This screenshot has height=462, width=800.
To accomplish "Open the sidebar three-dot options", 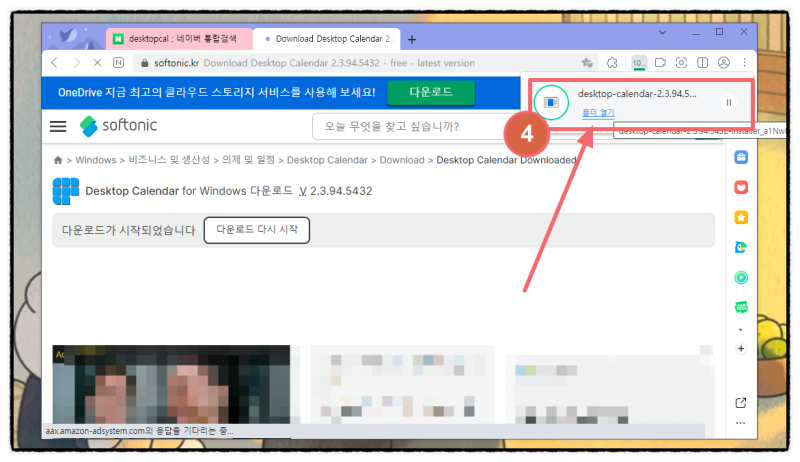I will click(741, 423).
